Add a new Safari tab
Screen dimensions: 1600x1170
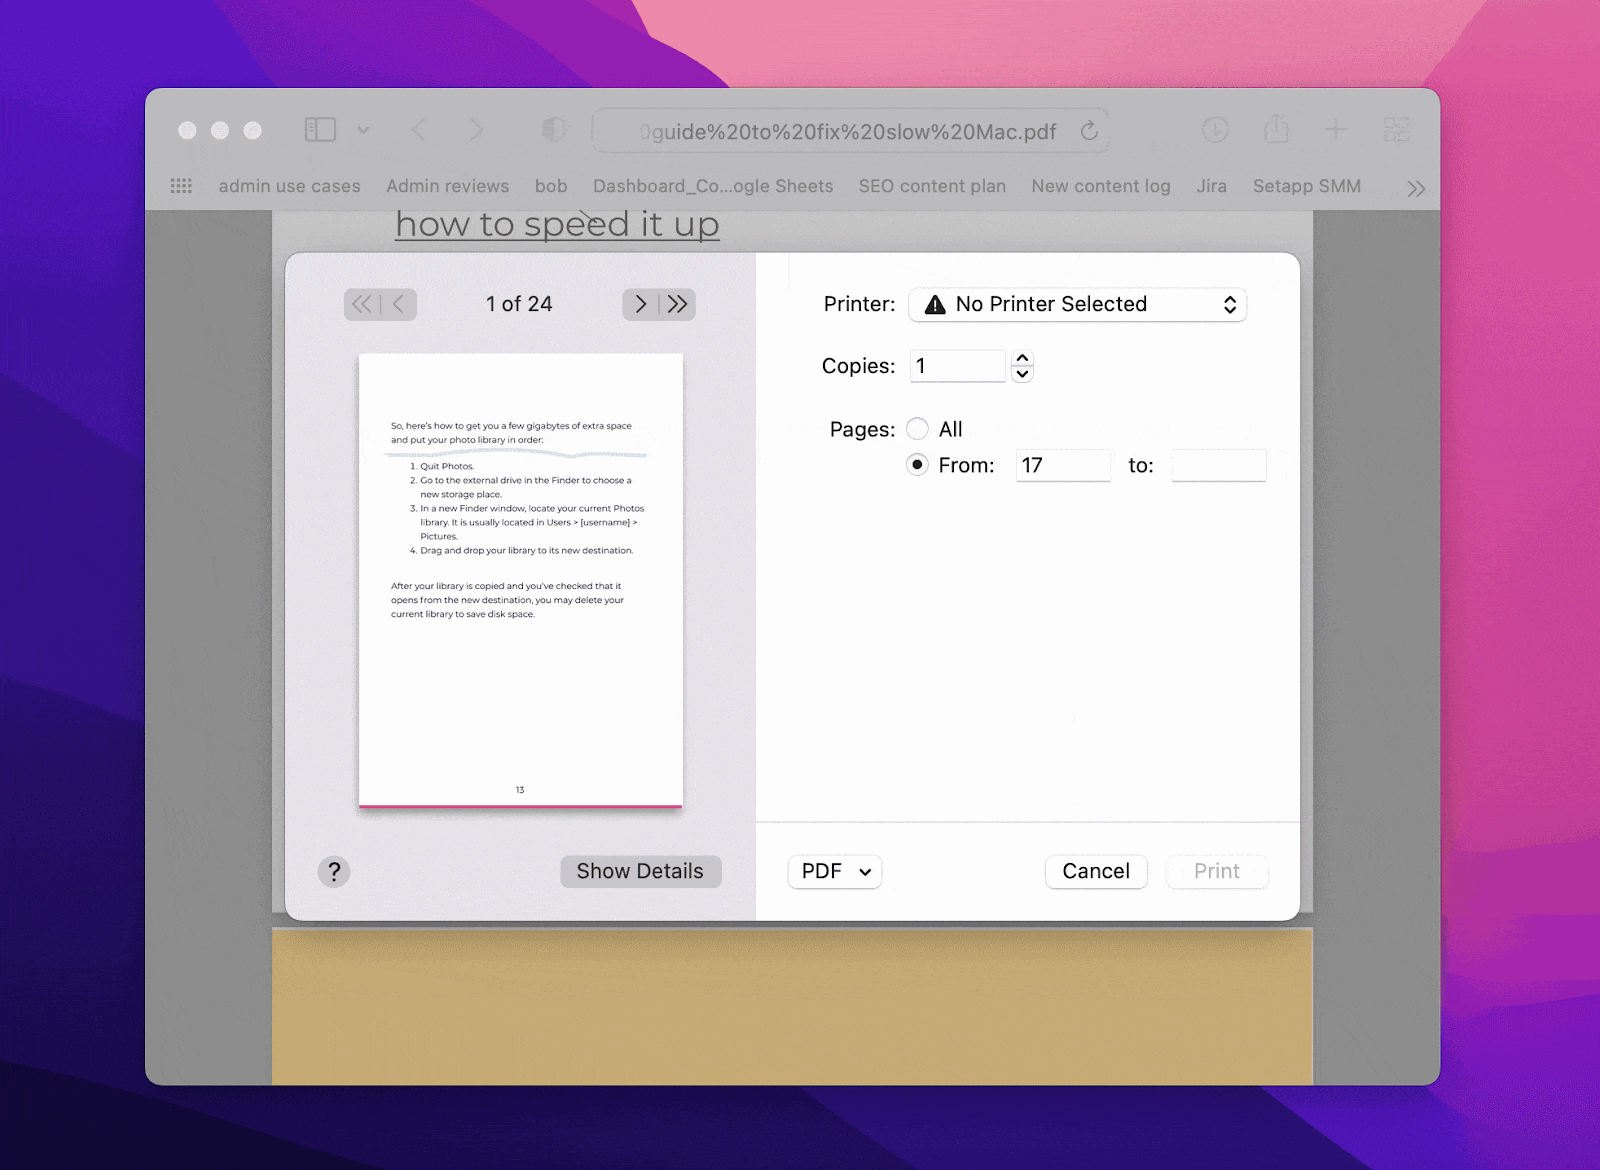(x=1336, y=130)
